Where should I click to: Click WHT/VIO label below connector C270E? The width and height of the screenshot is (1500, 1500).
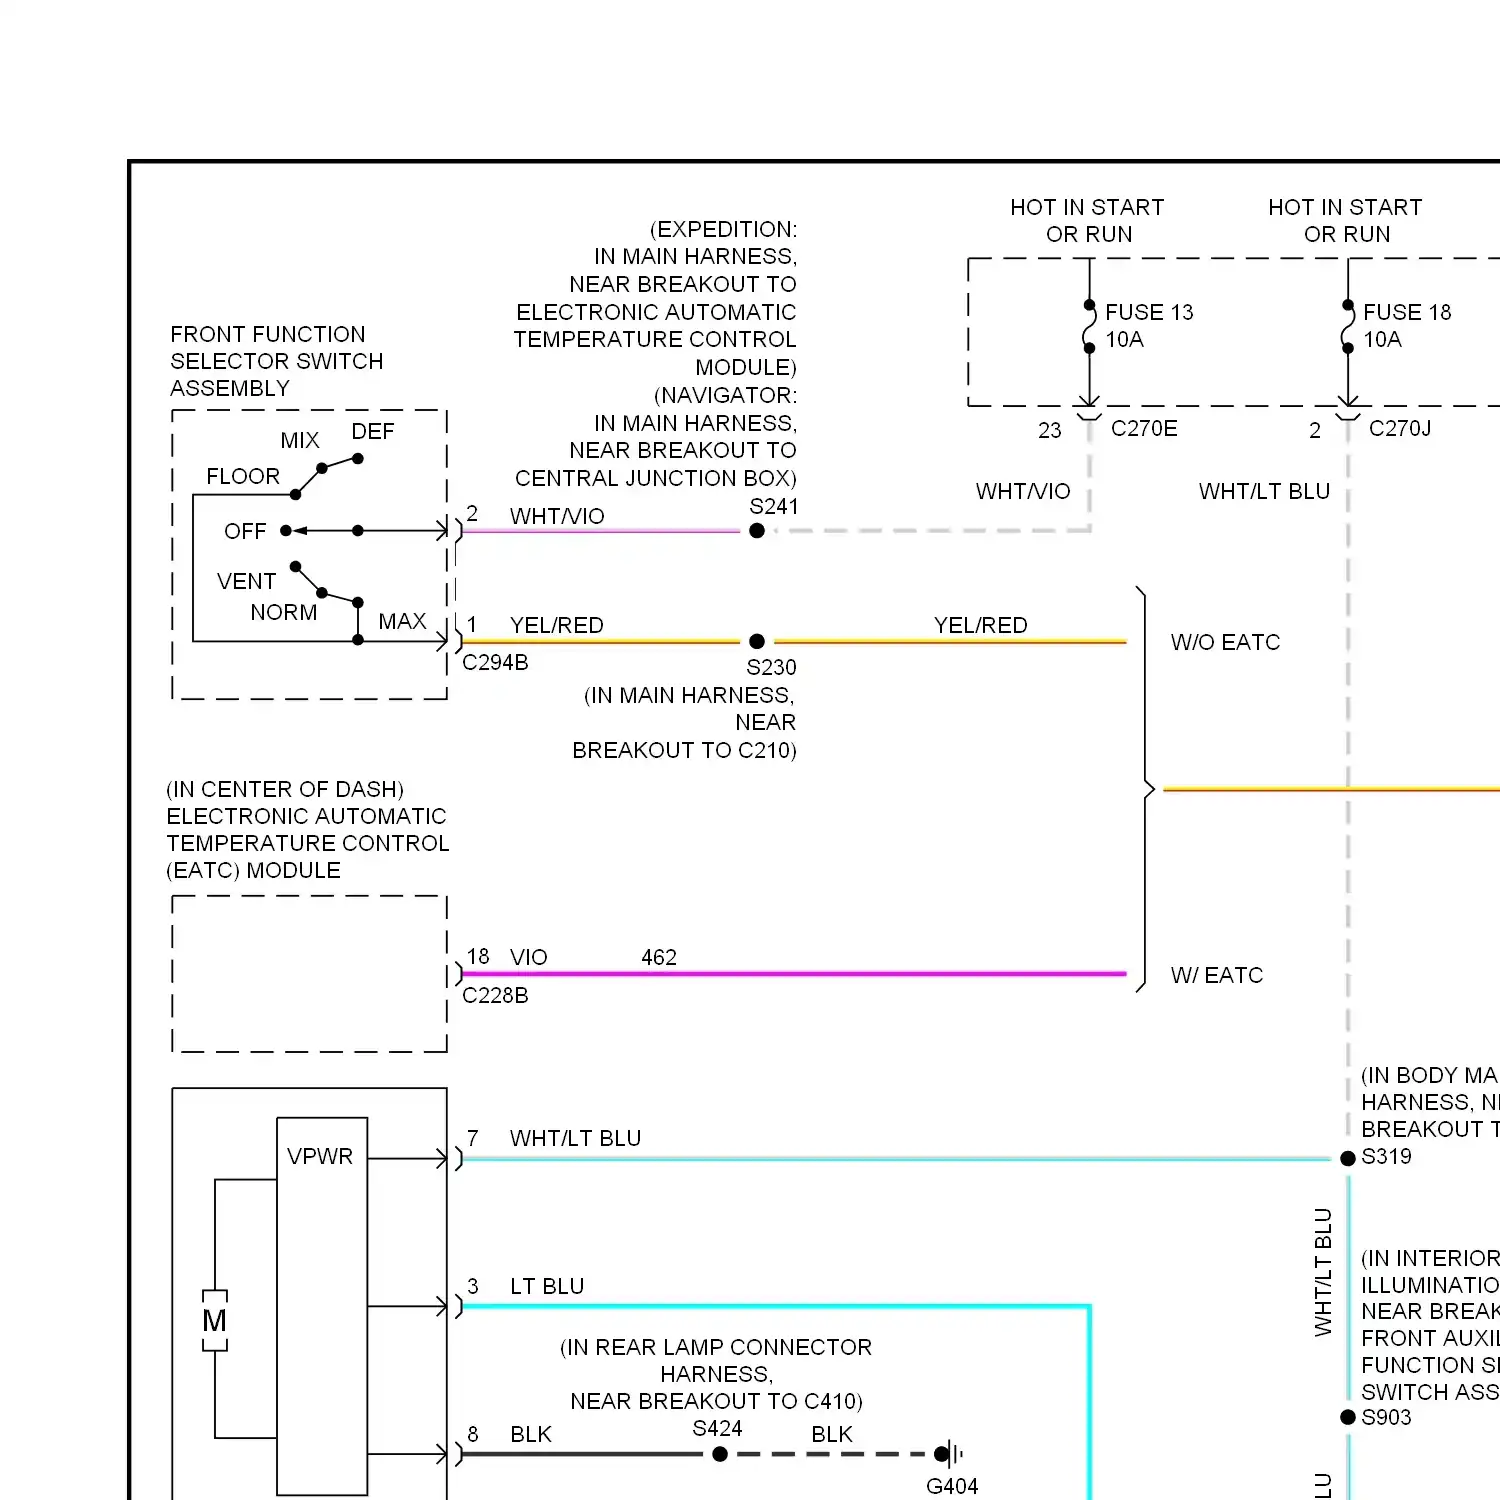[1023, 491]
